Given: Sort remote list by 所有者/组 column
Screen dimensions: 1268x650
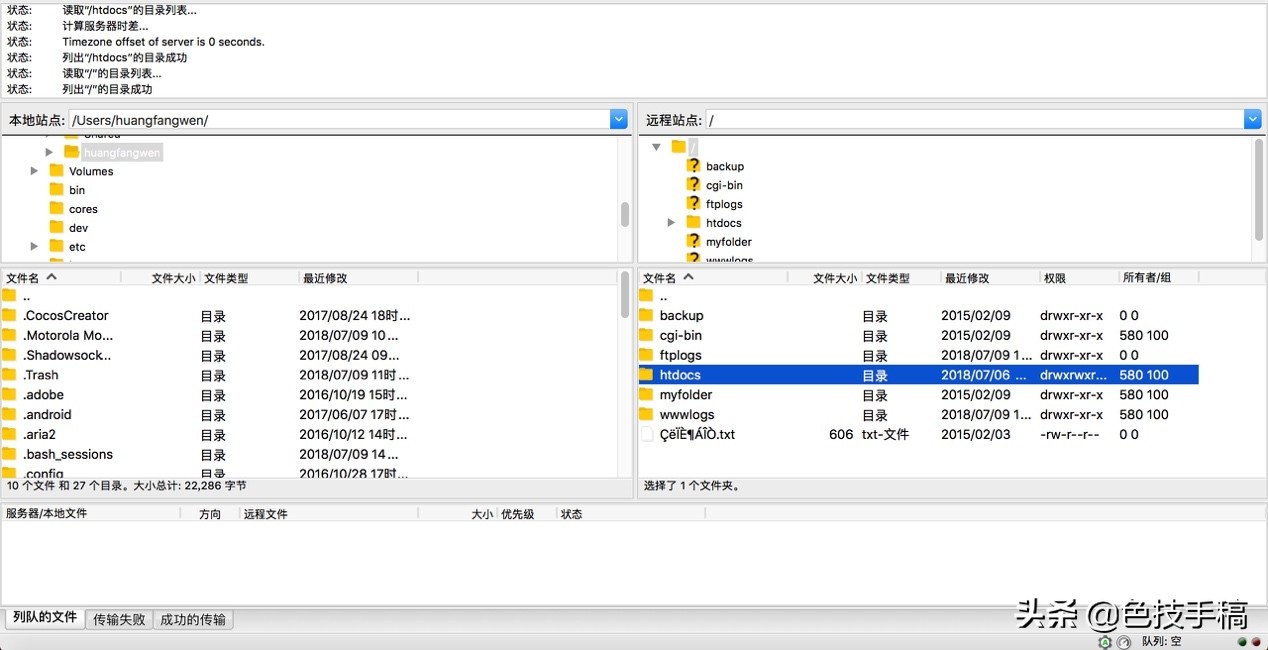Looking at the screenshot, I should point(1158,278).
